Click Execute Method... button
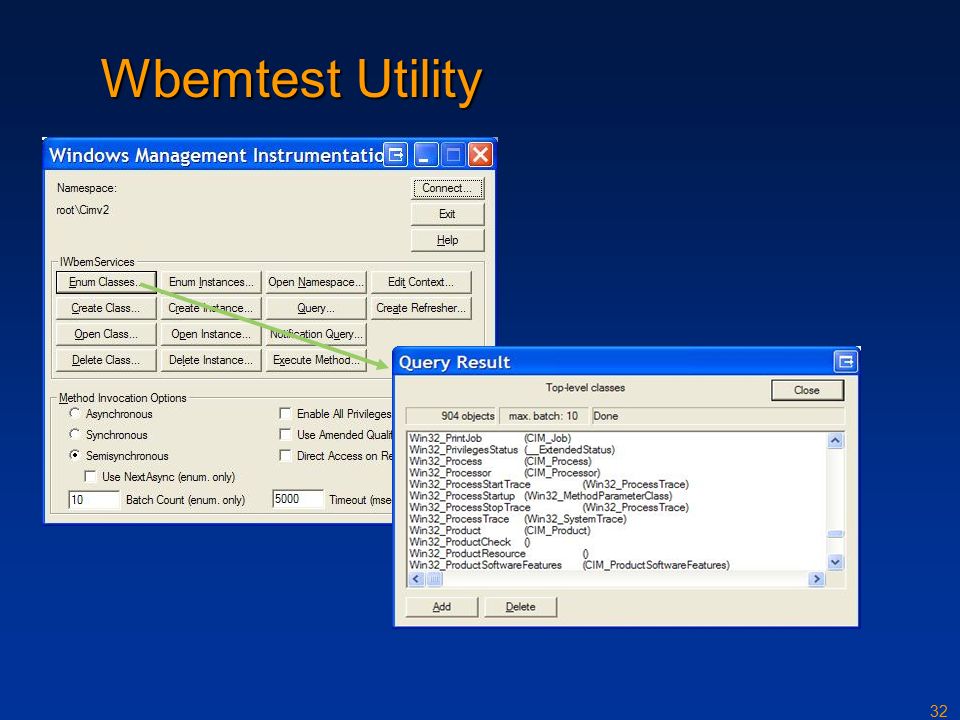Viewport: 960px width, 720px height. click(316, 360)
